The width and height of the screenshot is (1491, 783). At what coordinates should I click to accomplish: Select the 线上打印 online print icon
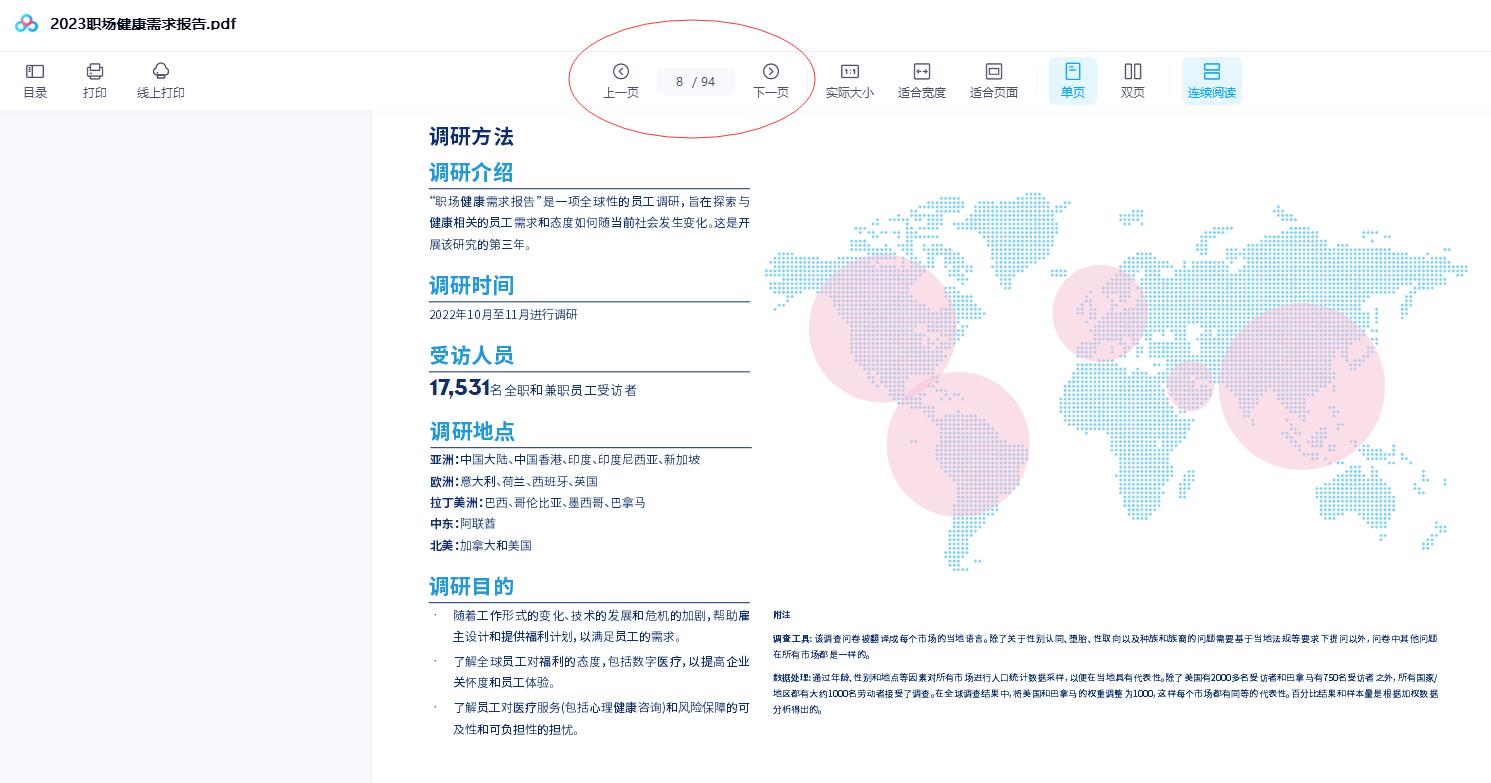(160, 80)
